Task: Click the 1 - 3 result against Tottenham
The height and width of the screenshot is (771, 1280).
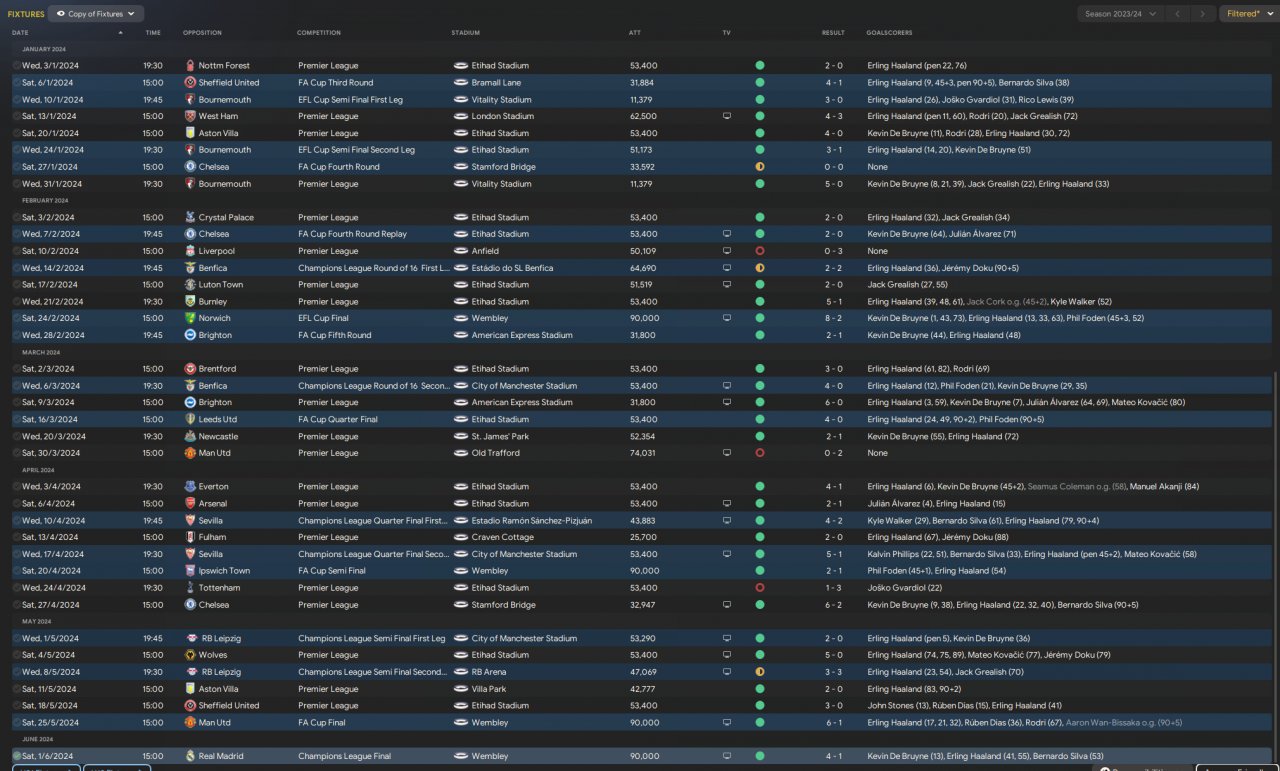Action: coord(833,588)
